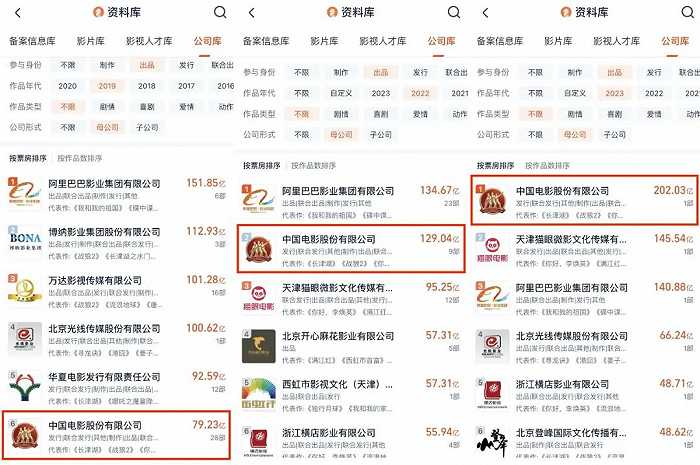
Task: Select 子公司 chip on the 2019-filtered screen
Action: click(147, 128)
